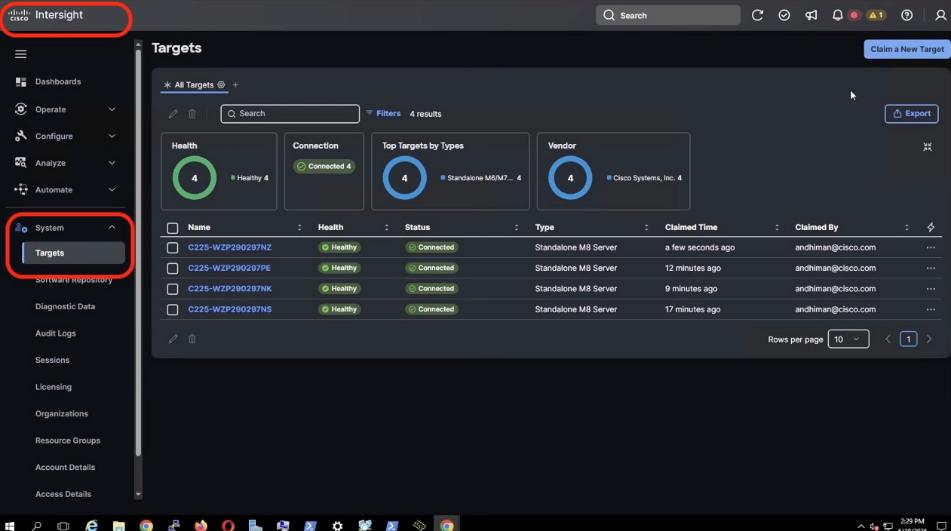Add a new tab with plus icon
Screen dimensions: 951x531
tap(235, 85)
